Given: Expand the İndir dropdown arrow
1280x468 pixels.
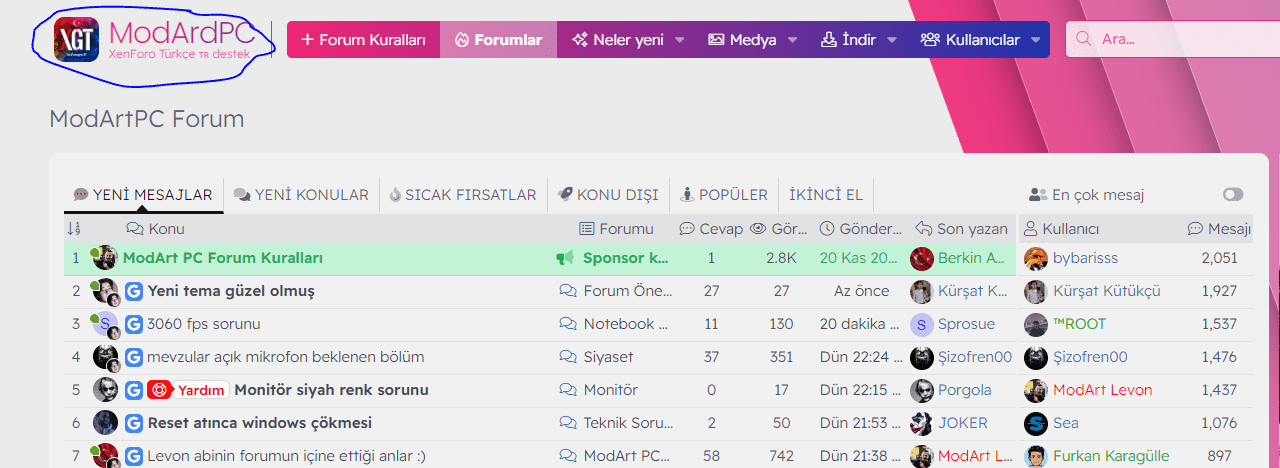Looking at the screenshot, I should point(892,40).
